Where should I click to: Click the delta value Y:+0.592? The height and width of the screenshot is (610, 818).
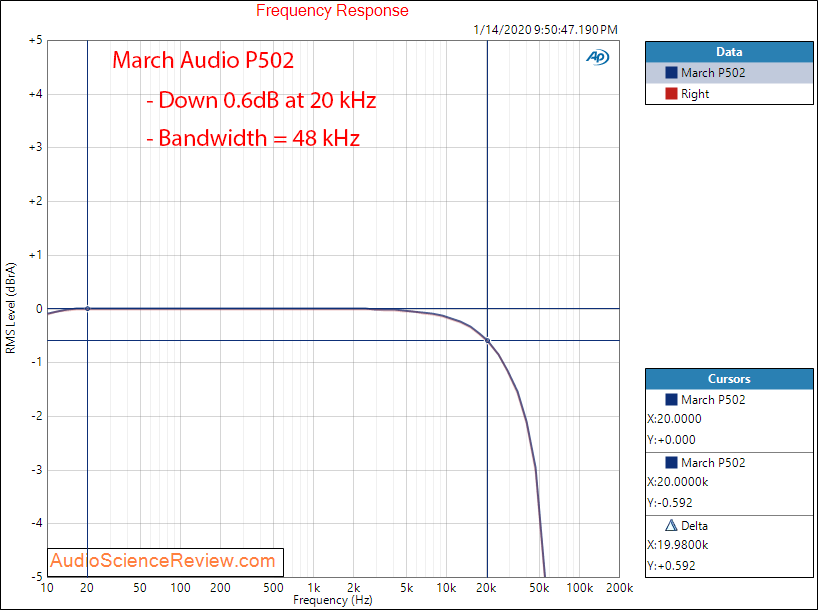(x=671, y=566)
